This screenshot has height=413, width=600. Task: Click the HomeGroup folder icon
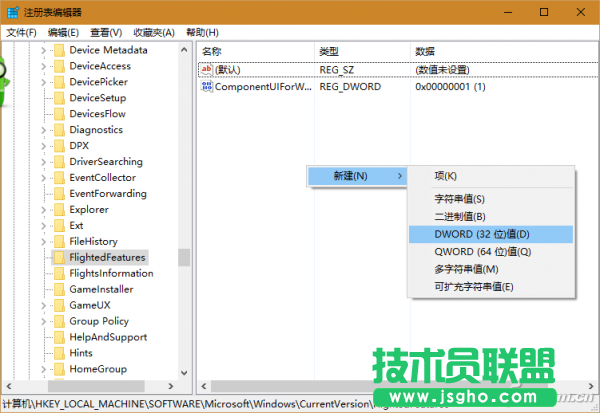pos(59,369)
